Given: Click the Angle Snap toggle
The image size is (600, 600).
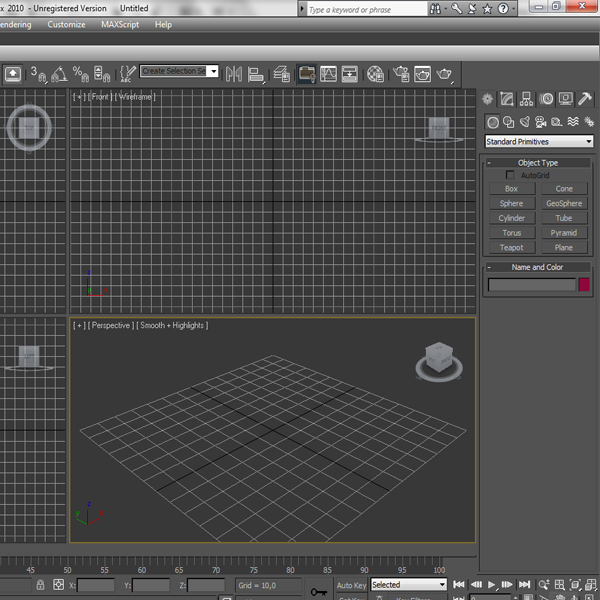Looking at the screenshot, I should click(x=59, y=74).
